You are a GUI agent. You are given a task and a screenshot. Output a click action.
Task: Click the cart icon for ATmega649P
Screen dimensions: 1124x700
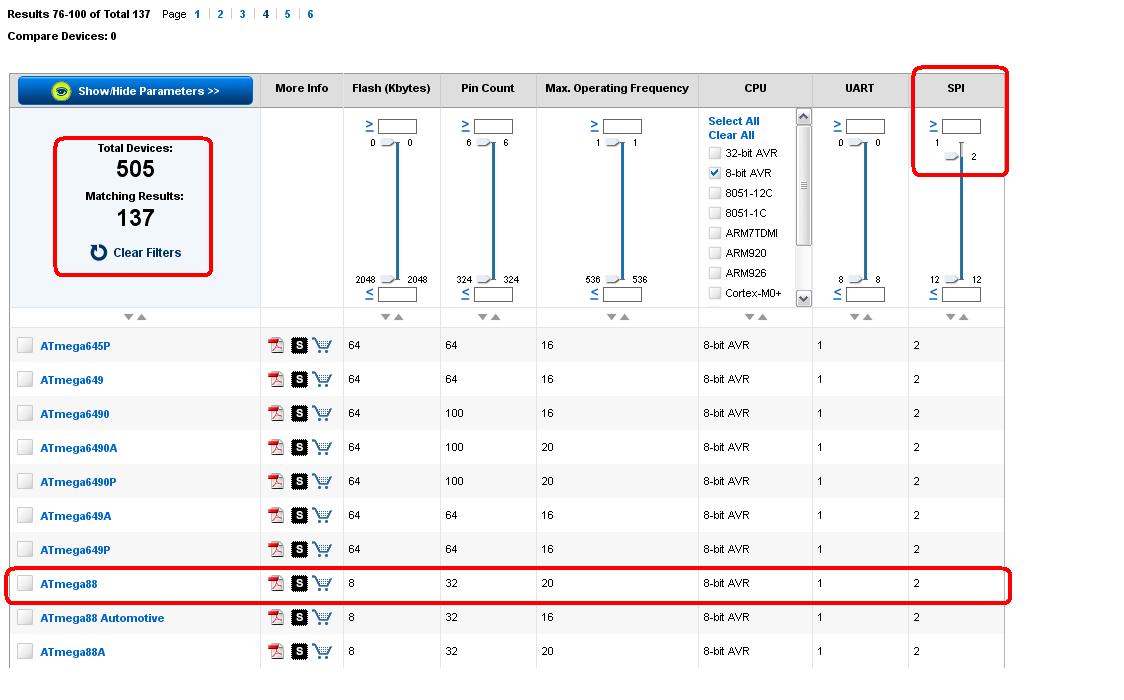[x=323, y=550]
